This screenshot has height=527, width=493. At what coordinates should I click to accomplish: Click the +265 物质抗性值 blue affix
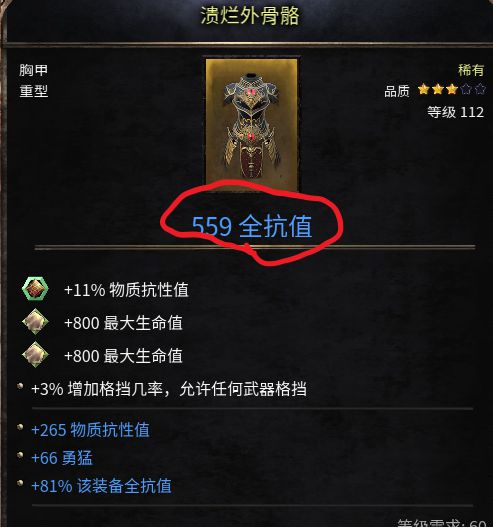[90, 430]
